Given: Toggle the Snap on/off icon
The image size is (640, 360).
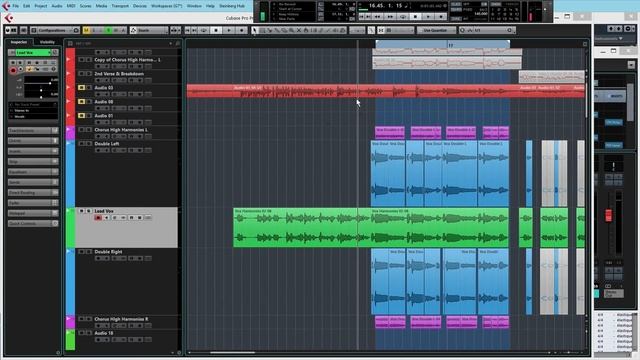Looking at the screenshot, I should pyautogui.click(x=381, y=30).
